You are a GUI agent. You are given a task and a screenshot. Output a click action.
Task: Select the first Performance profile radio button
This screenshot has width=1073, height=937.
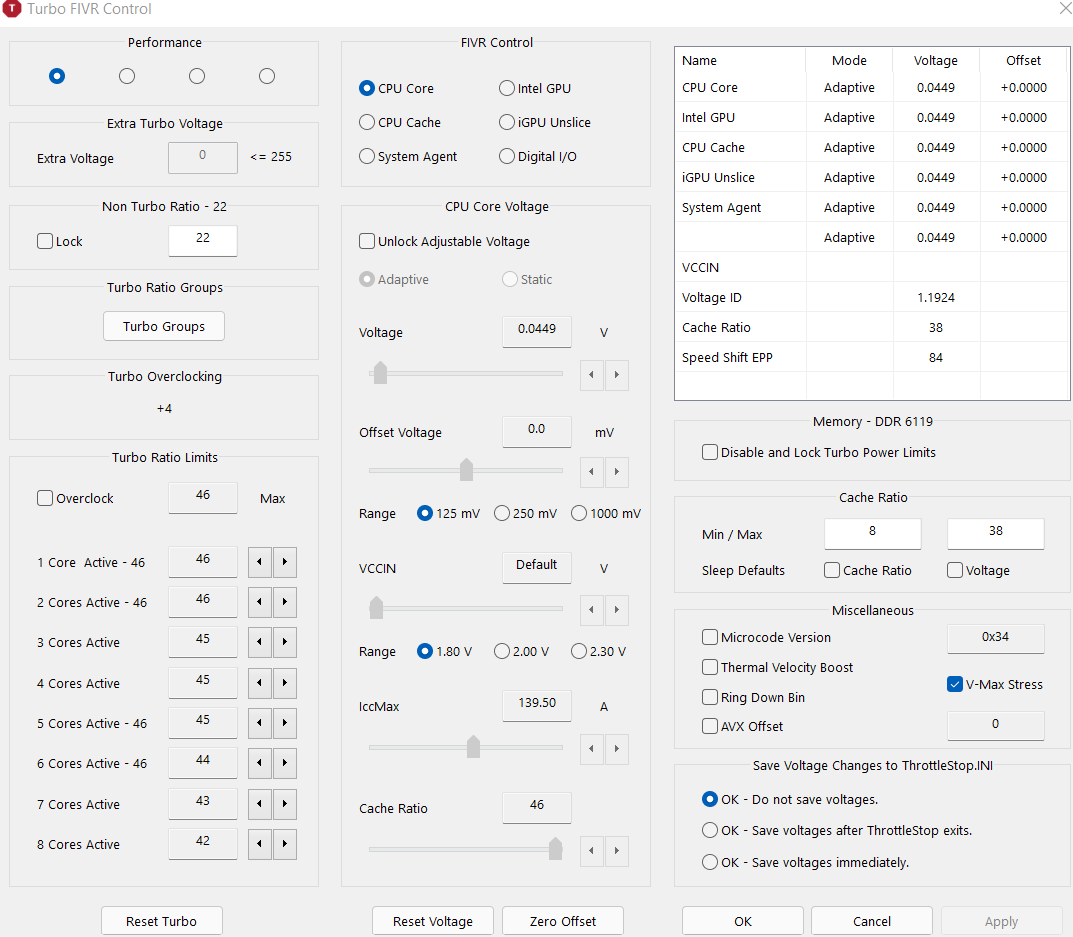57,76
